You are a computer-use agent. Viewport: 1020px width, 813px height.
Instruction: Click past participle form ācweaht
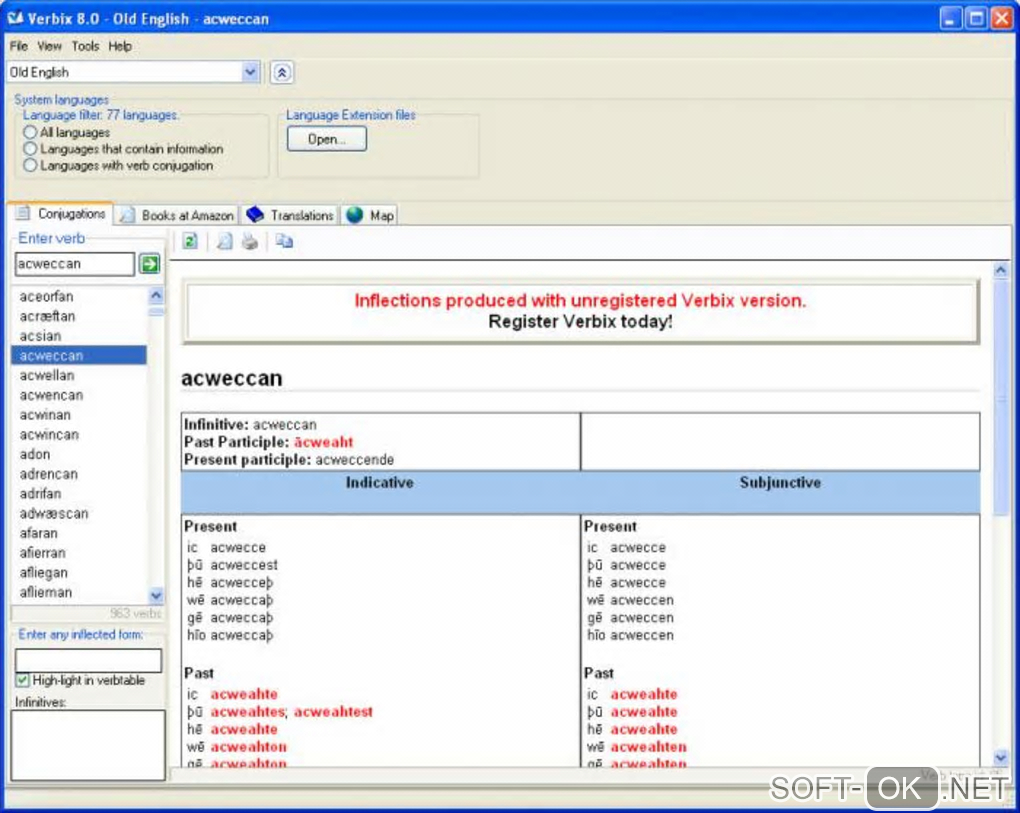click(323, 442)
